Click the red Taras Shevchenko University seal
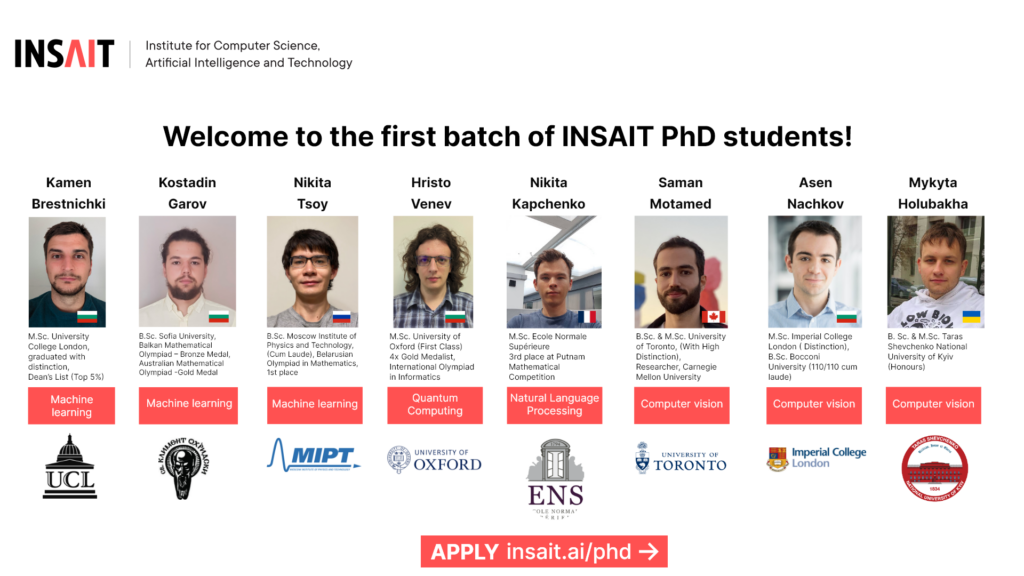 (x=935, y=468)
